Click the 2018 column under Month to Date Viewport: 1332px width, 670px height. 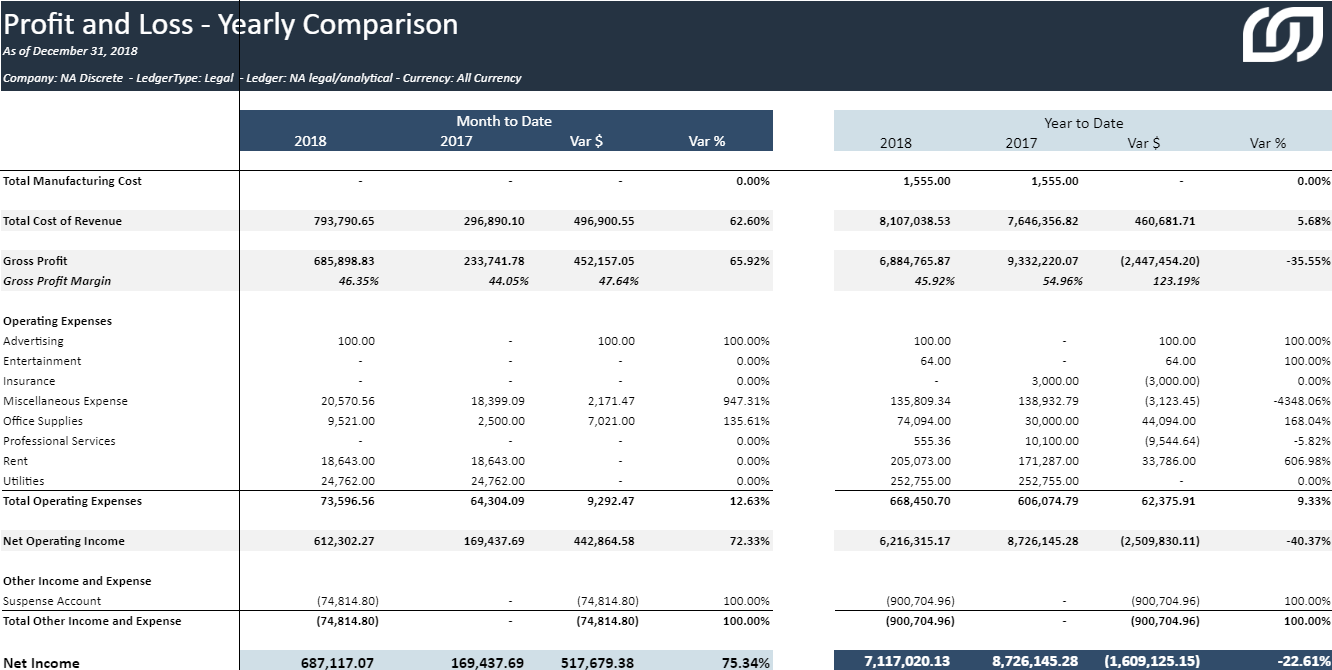coord(310,141)
